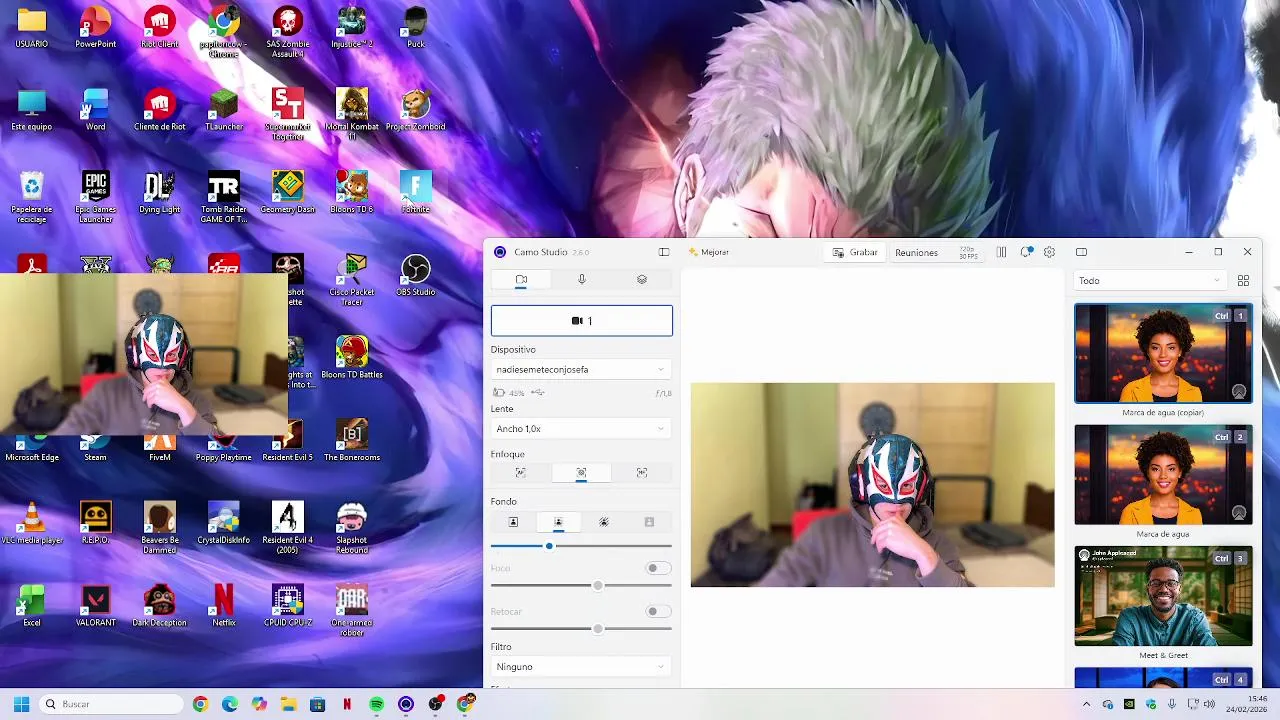Open the Reuniones button
Viewport: 1280px width, 720px height.
(x=916, y=252)
